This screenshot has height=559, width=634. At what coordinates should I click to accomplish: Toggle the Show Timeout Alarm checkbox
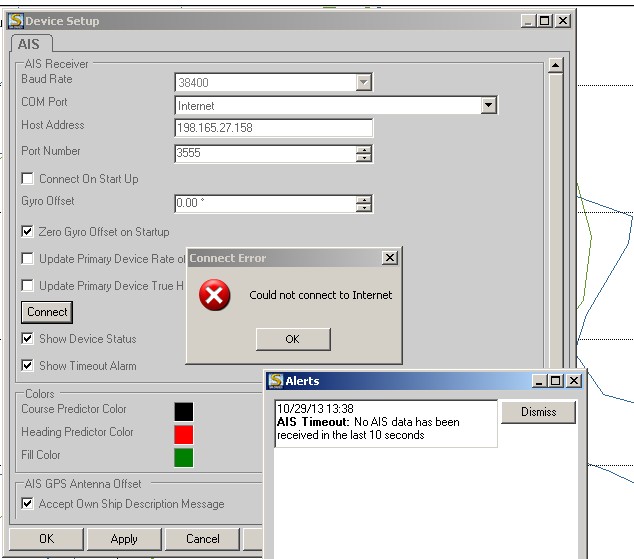[28, 366]
